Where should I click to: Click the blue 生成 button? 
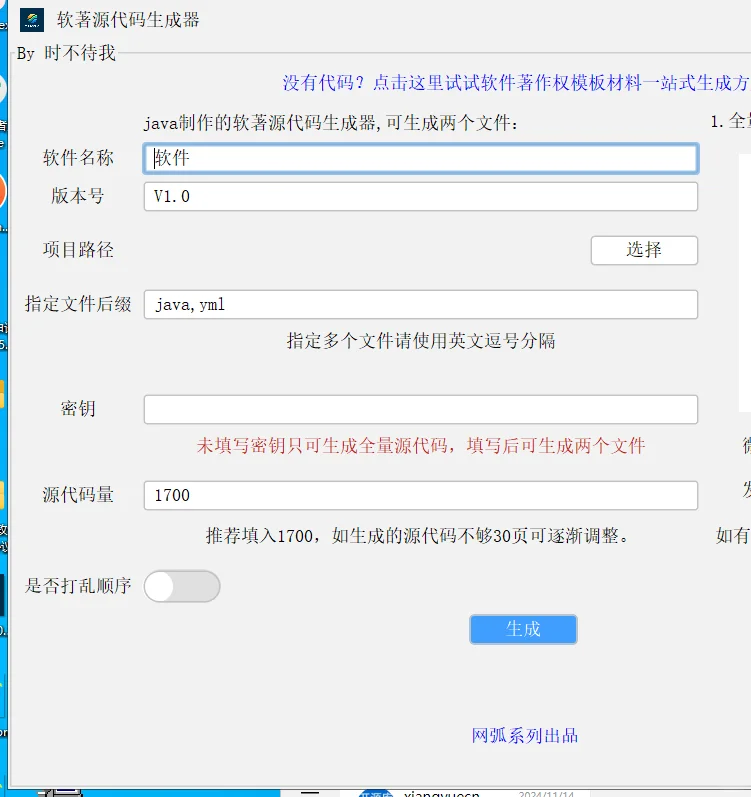(x=523, y=629)
